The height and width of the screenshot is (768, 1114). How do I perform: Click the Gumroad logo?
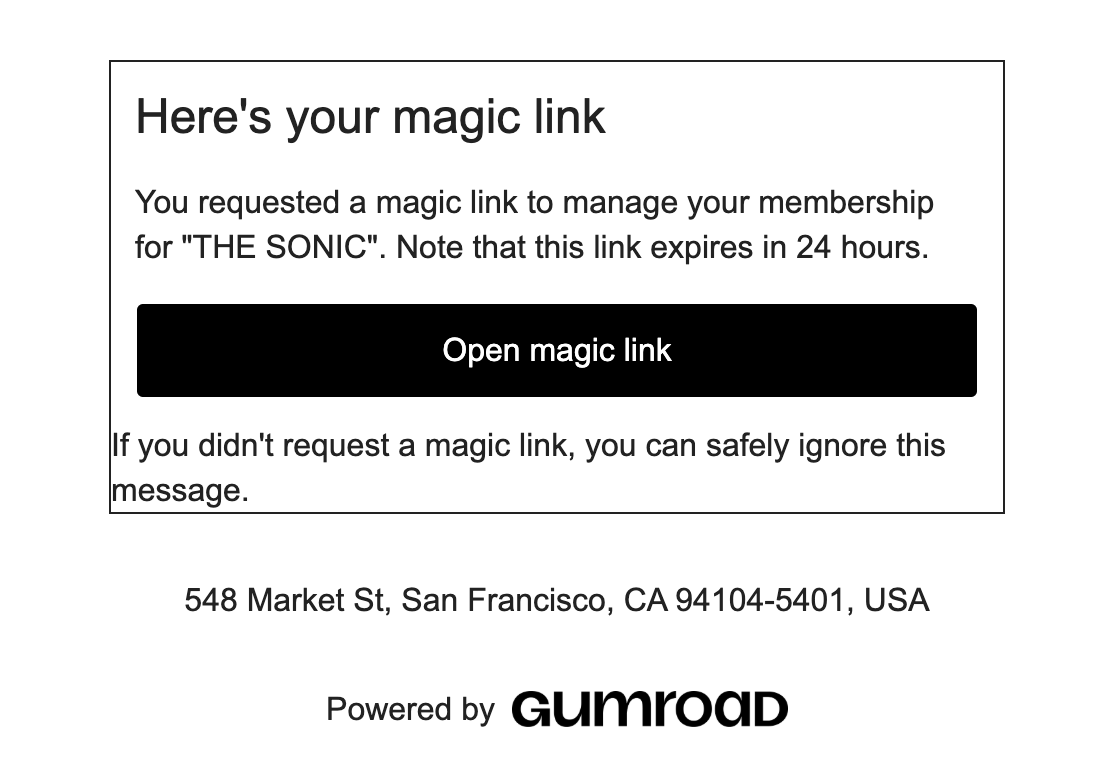[649, 709]
